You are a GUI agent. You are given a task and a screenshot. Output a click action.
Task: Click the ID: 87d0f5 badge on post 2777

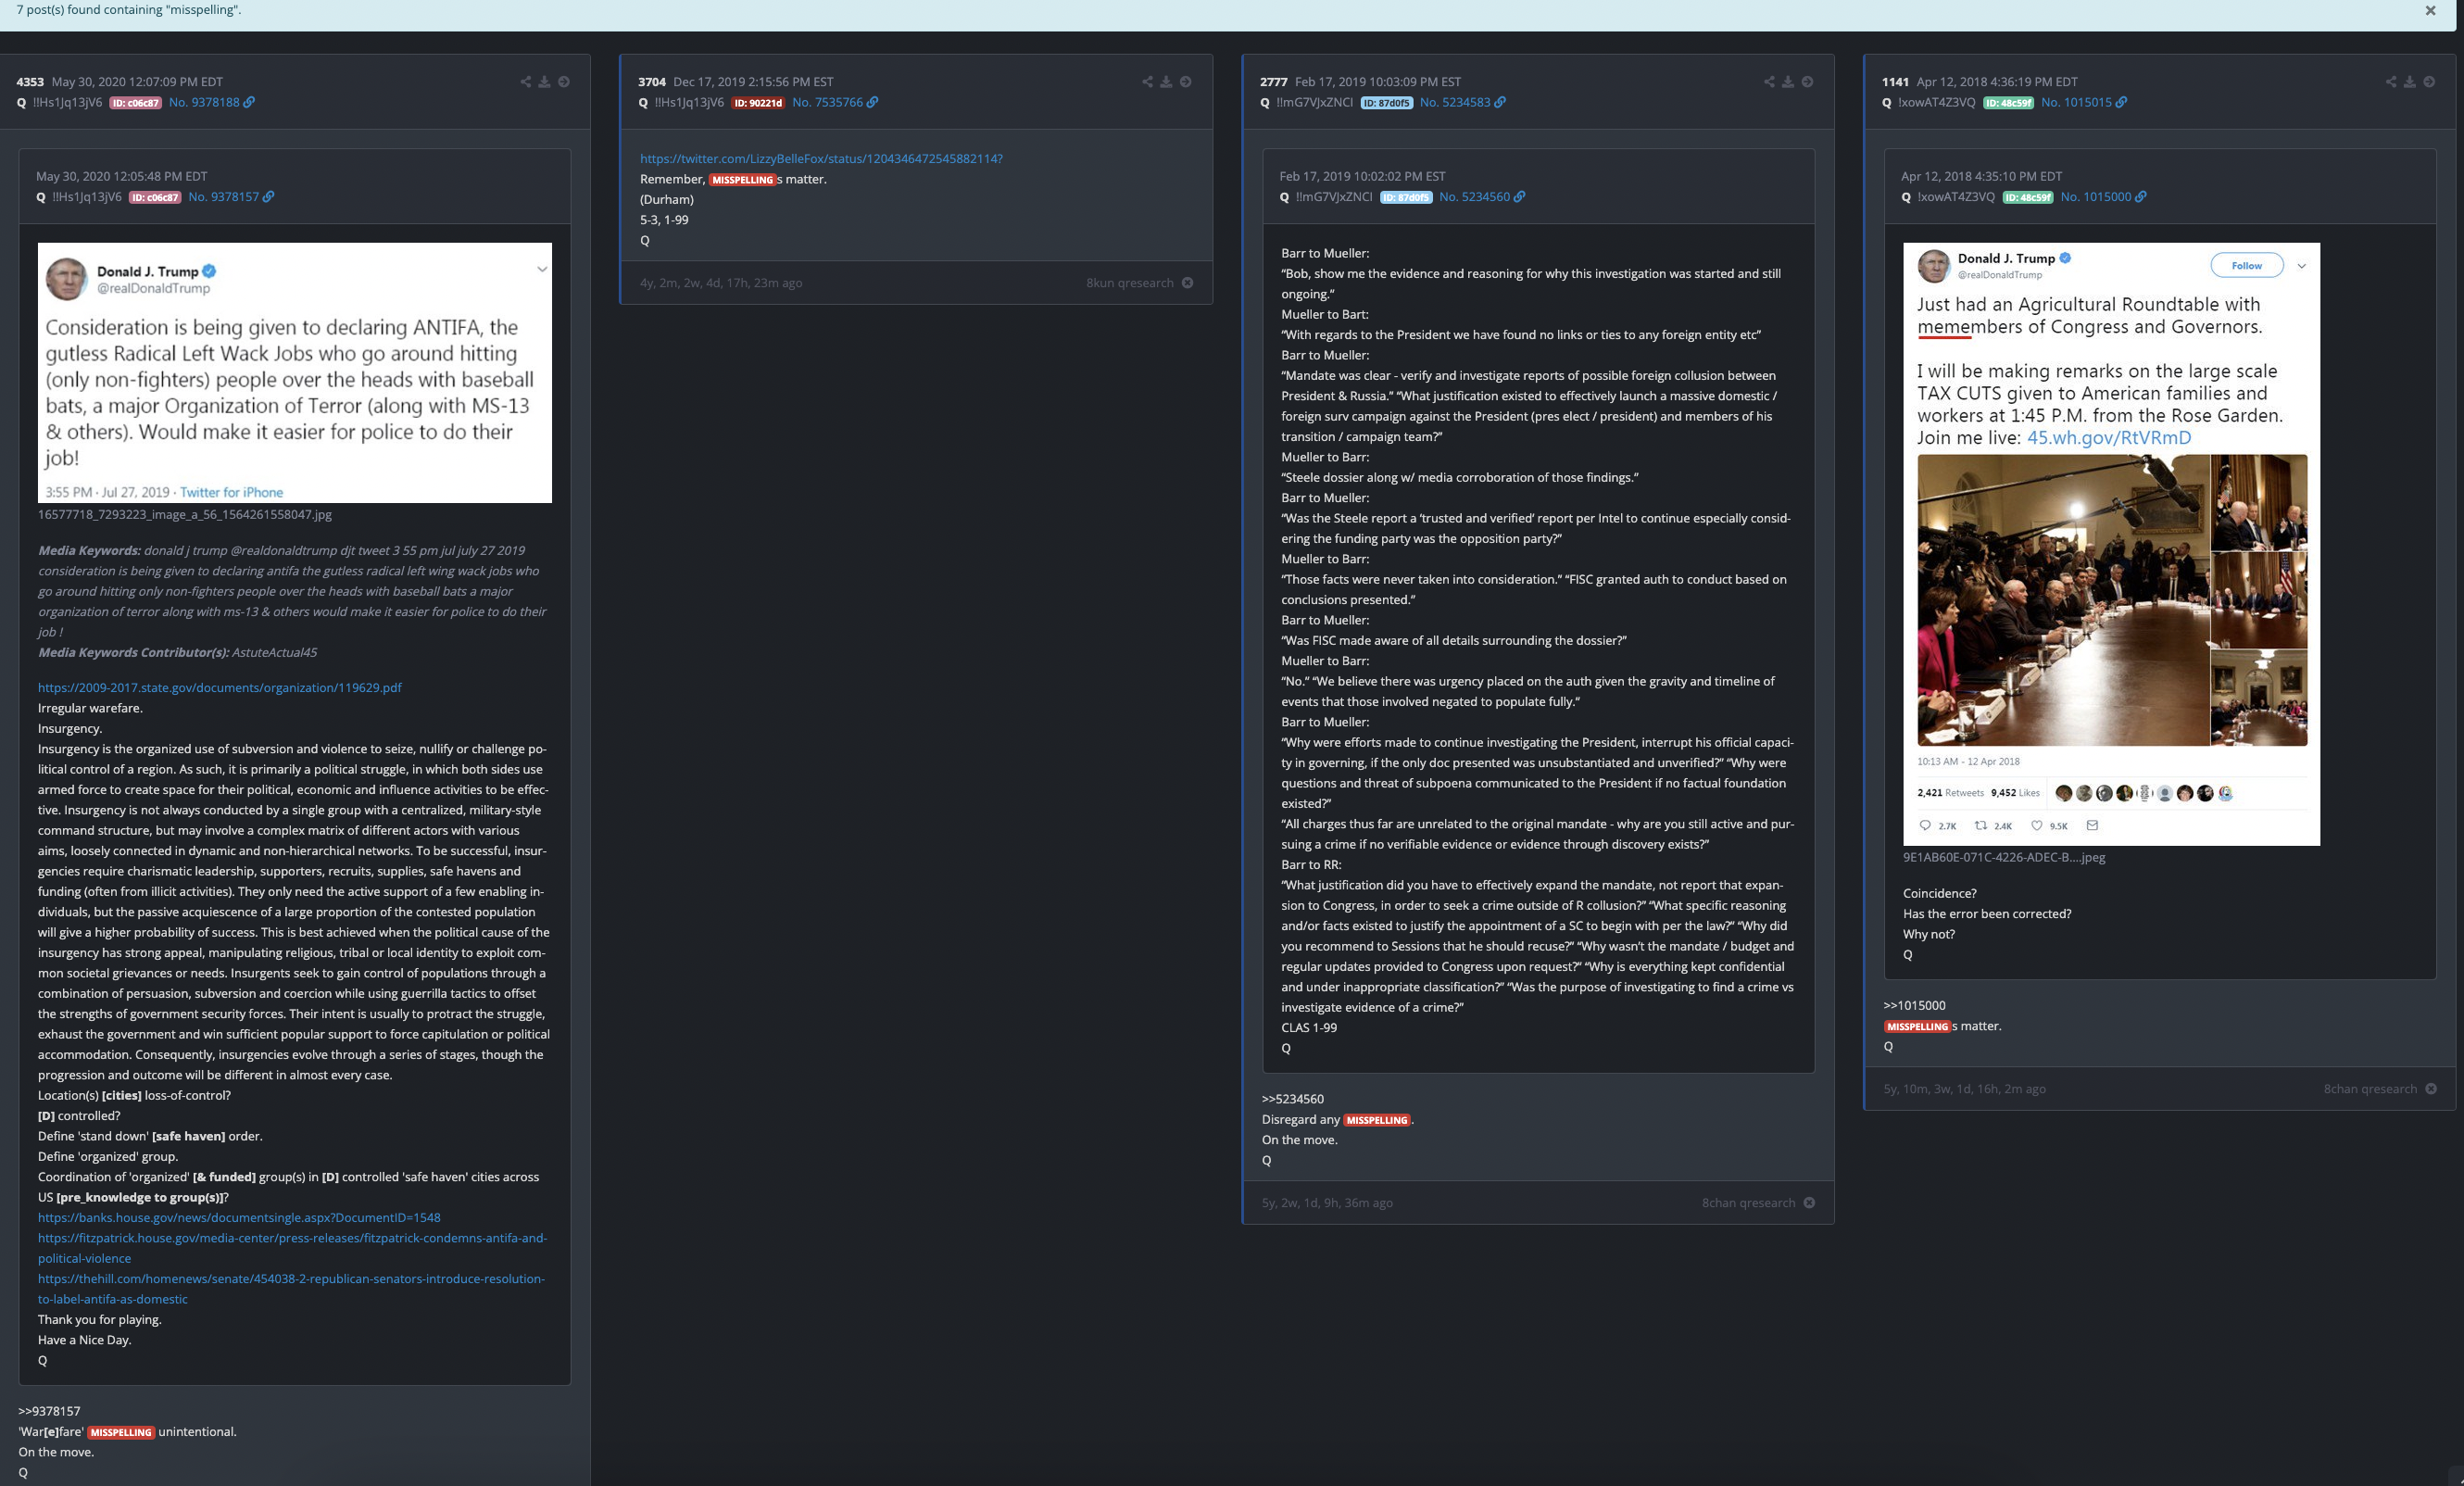1386,103
